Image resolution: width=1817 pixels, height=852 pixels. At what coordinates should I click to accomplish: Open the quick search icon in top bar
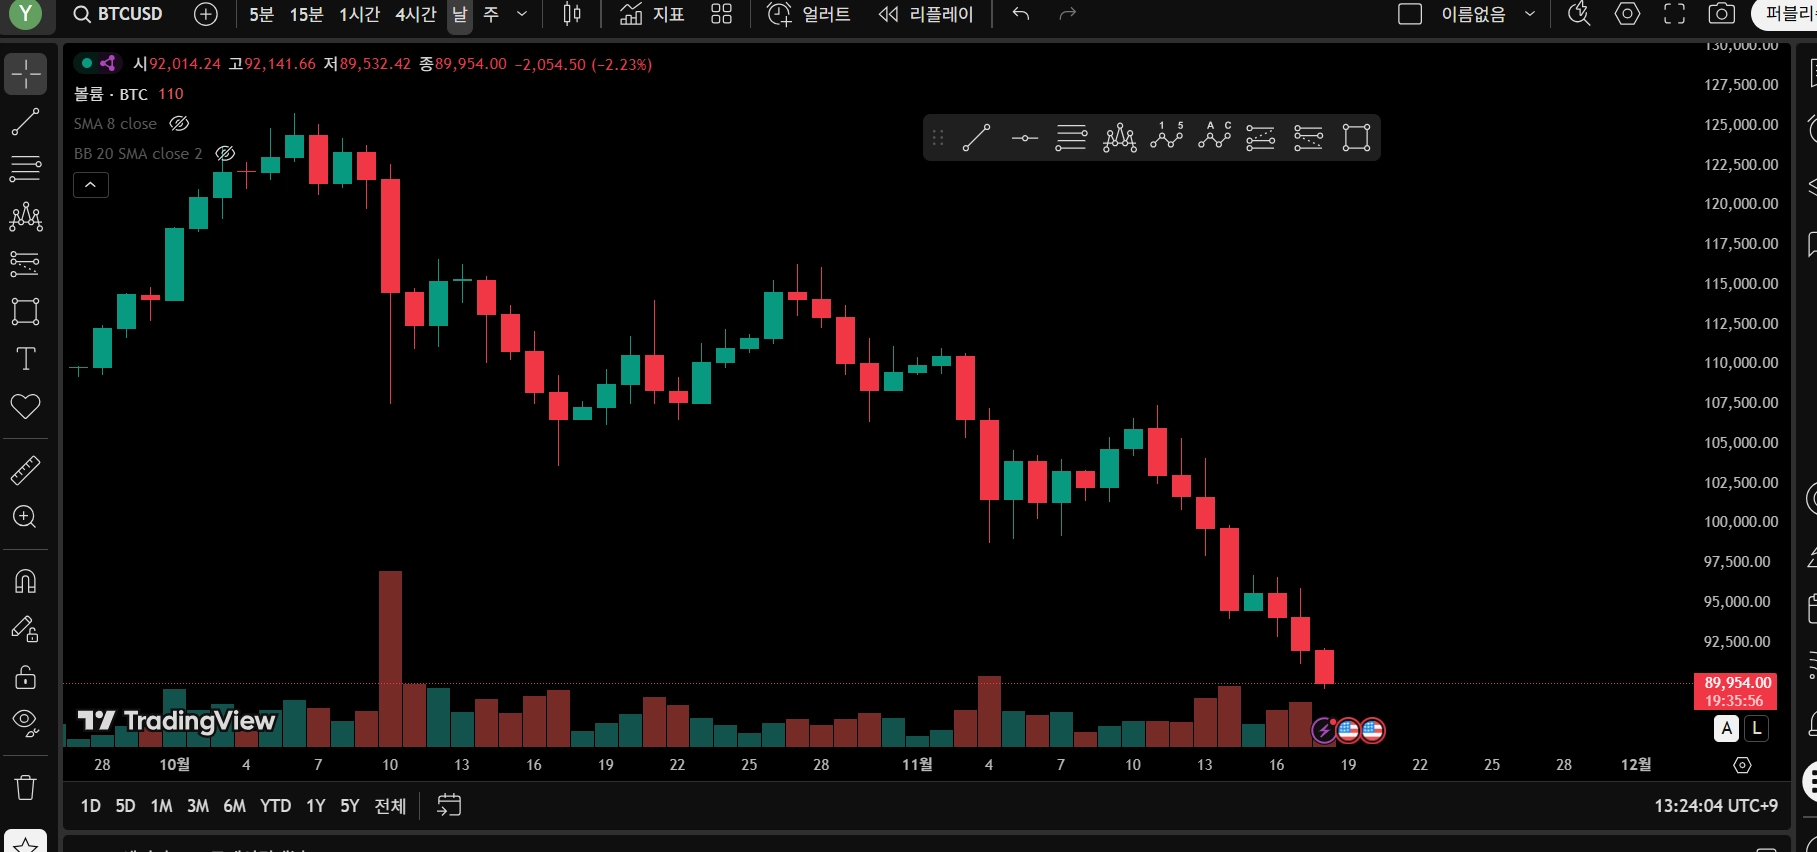(1579, 14)
